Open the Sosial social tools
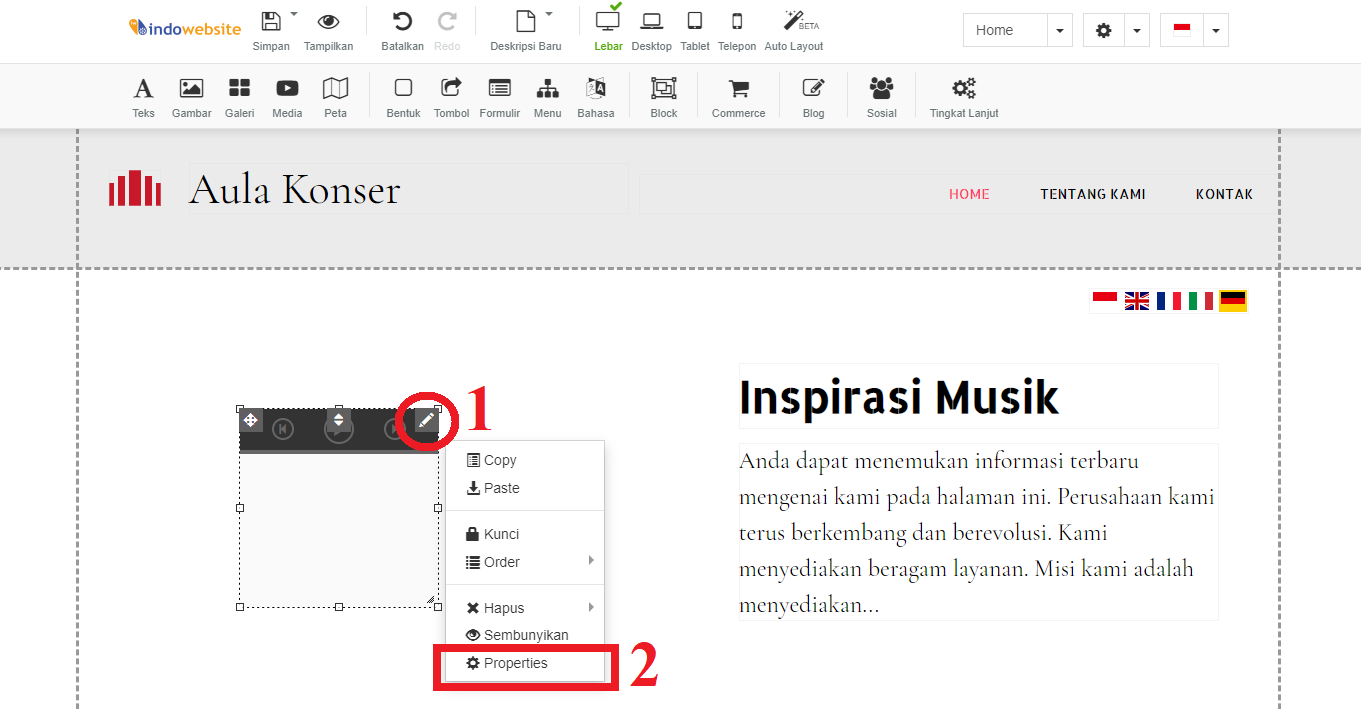This screenshot has width=1361, height=709. 881,96
